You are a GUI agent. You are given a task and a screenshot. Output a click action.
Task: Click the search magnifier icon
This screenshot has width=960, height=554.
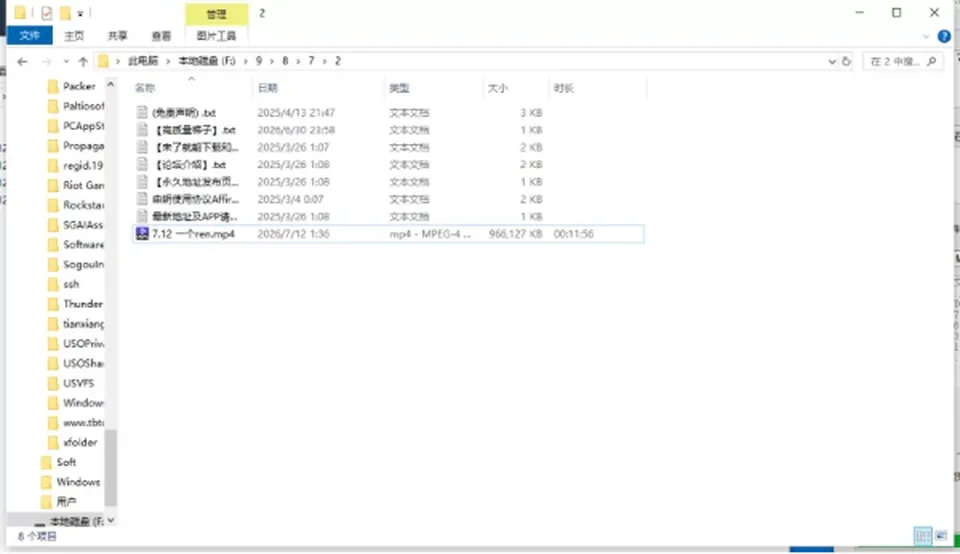click(x=932, y=61)
